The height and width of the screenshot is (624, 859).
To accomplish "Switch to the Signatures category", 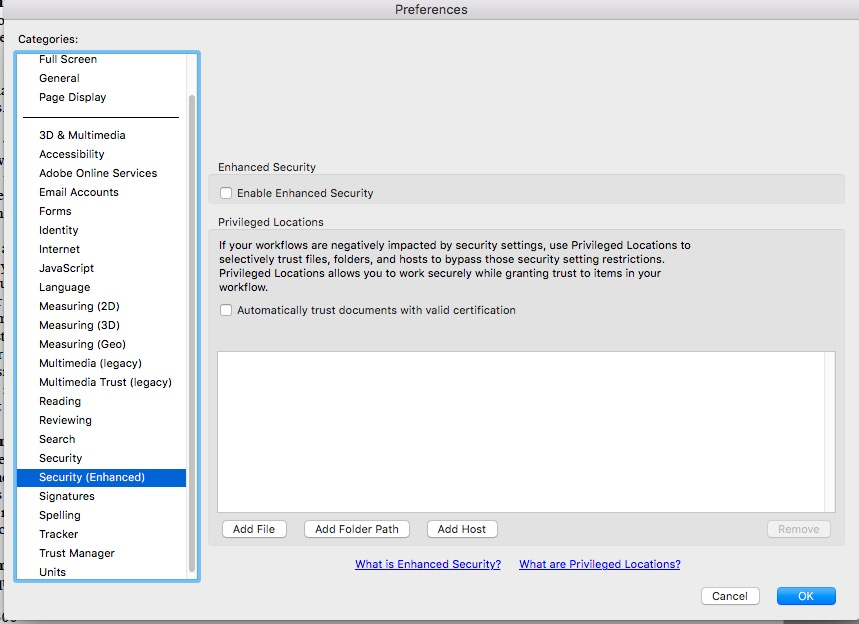I will coord(67,496).
